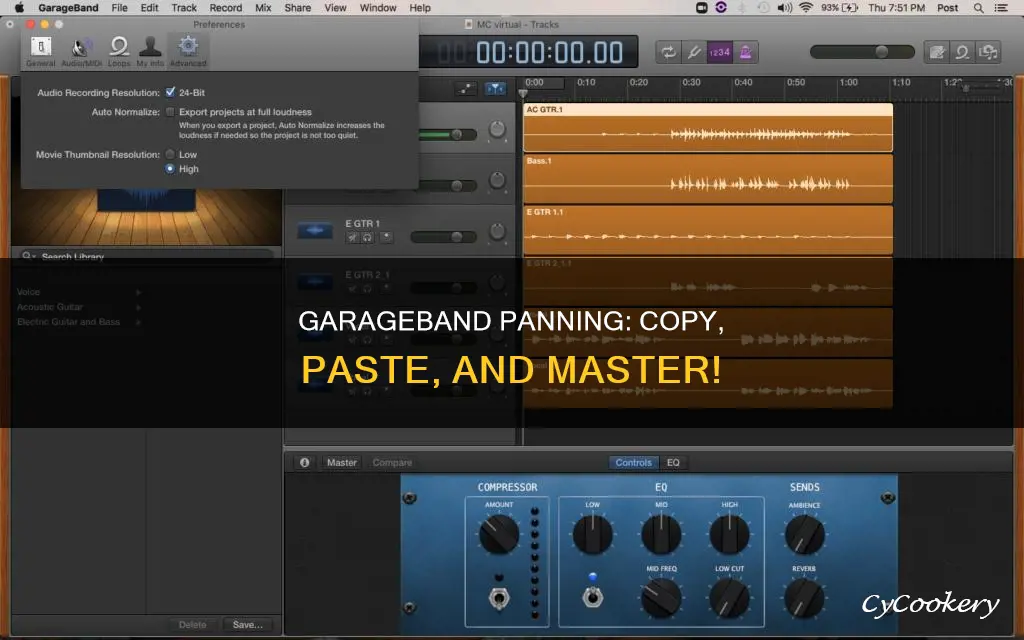Click the LOW CUT knob
The image size is (1024, 640).
(729, 598)
